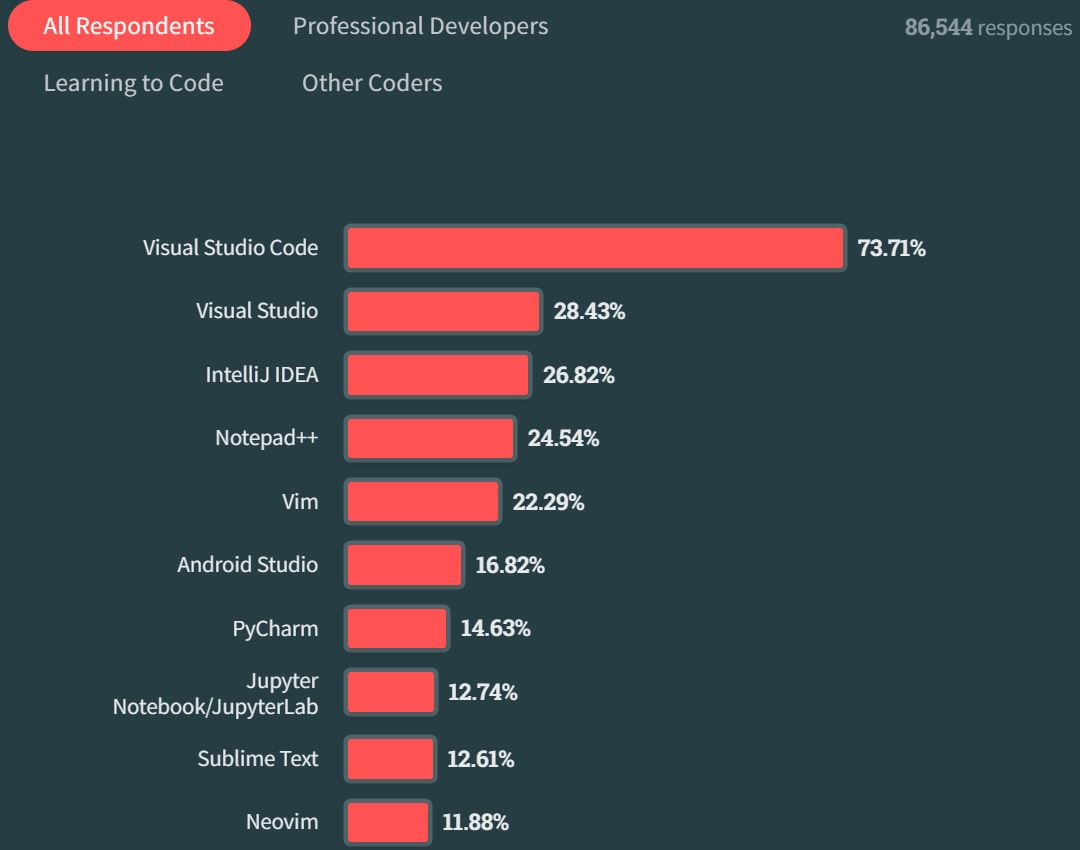Click the Neovim bar

(387, 822)
